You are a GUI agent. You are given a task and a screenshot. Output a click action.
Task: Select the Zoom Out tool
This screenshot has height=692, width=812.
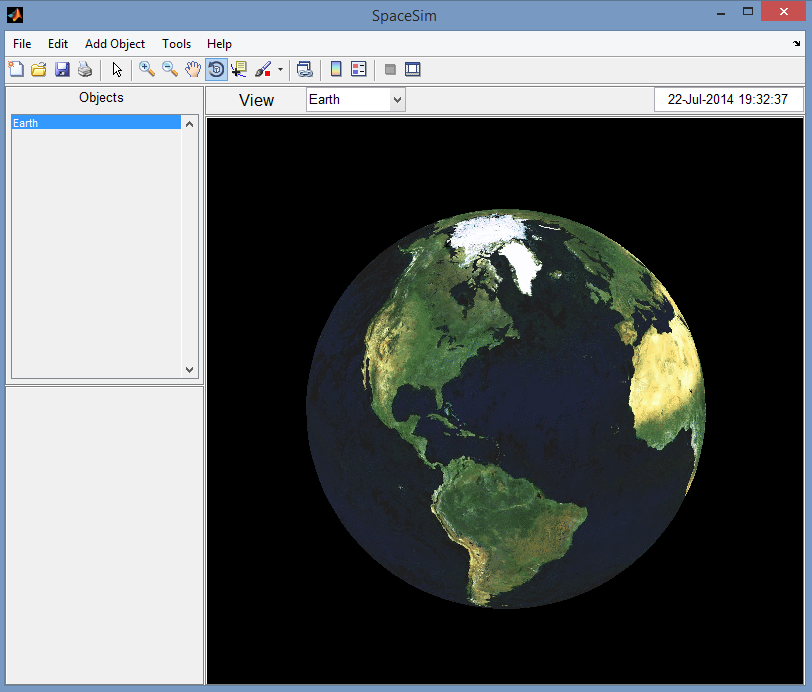coord(170,69)
